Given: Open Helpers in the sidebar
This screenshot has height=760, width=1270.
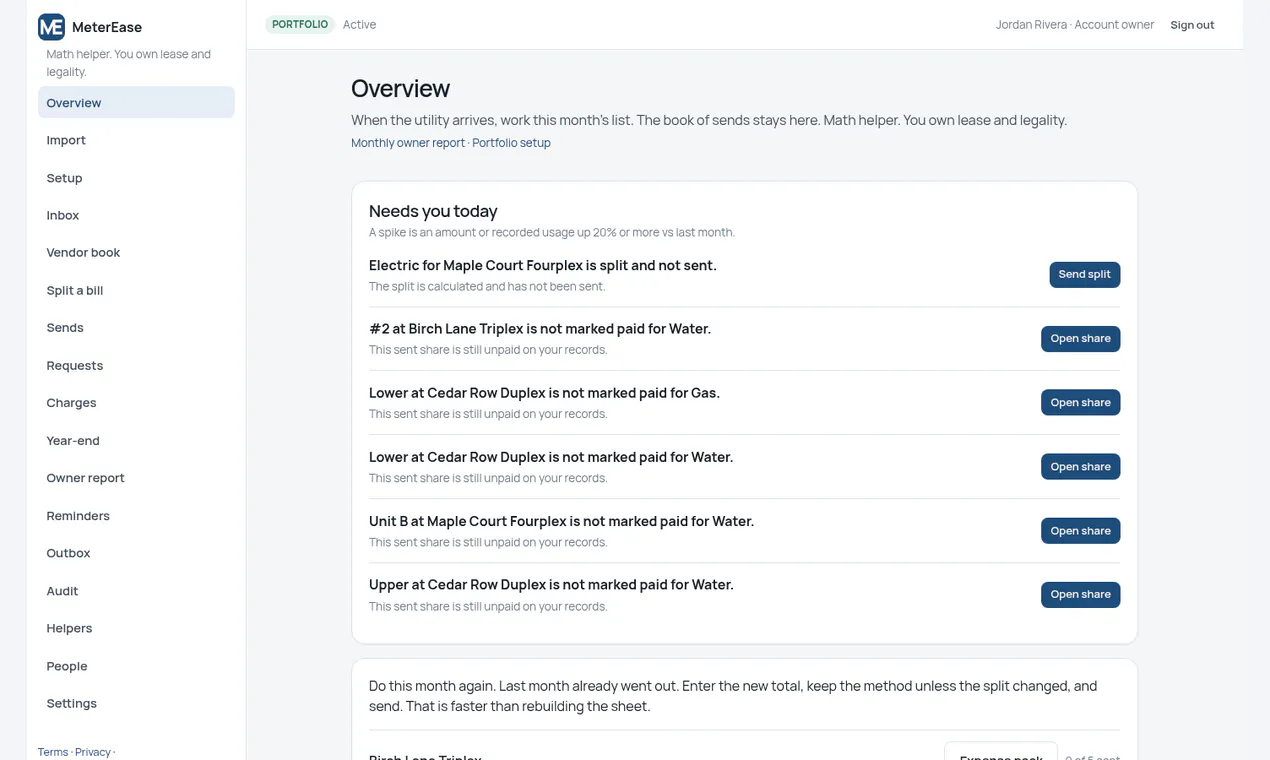Looking at the screenshot, I should point(136,628).
